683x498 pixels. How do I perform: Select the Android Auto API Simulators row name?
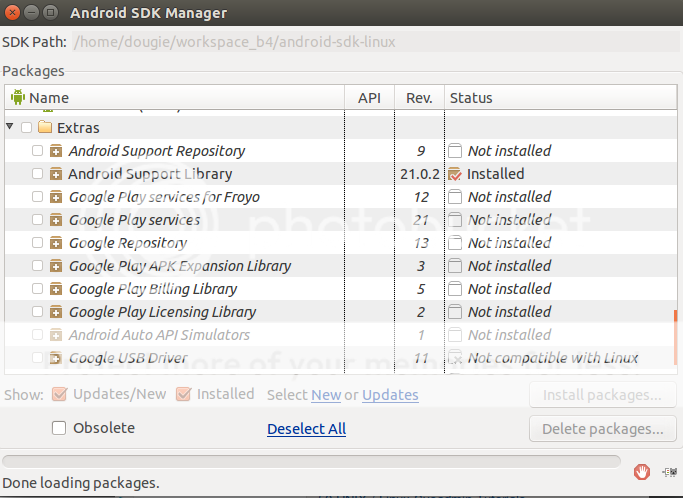click(x=159, y=335)
